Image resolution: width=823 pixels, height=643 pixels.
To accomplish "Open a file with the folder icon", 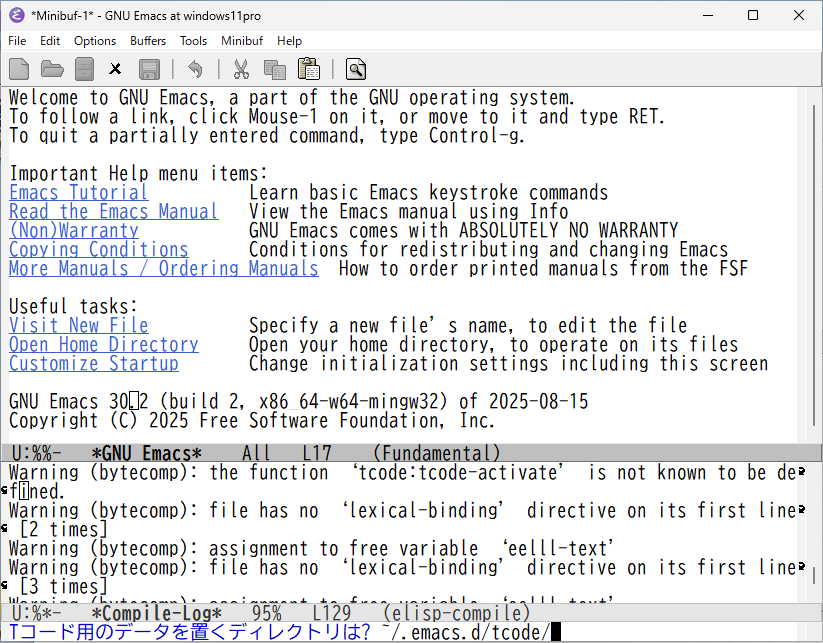I will click(52, 69).
